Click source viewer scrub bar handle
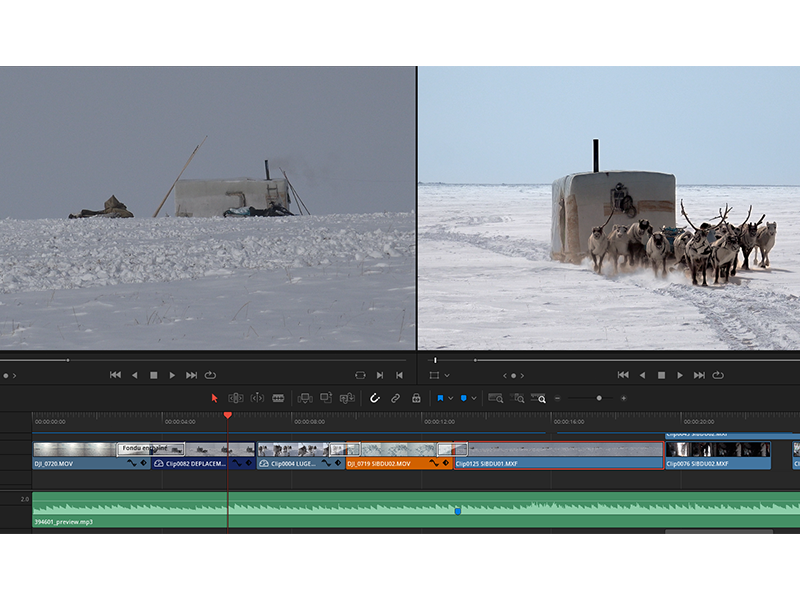Viewport: 800px width, 600px height. point(68,360)
